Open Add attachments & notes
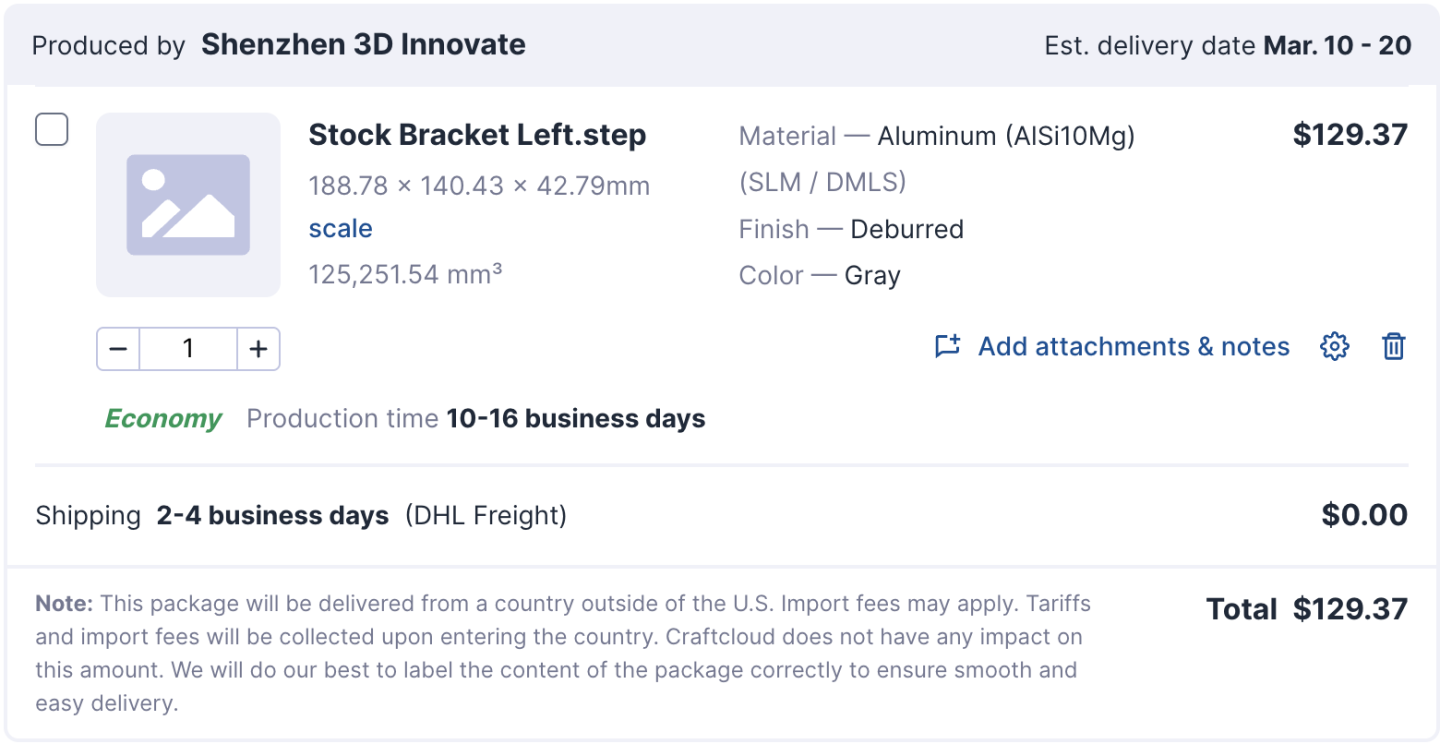 click(1133, 347)
